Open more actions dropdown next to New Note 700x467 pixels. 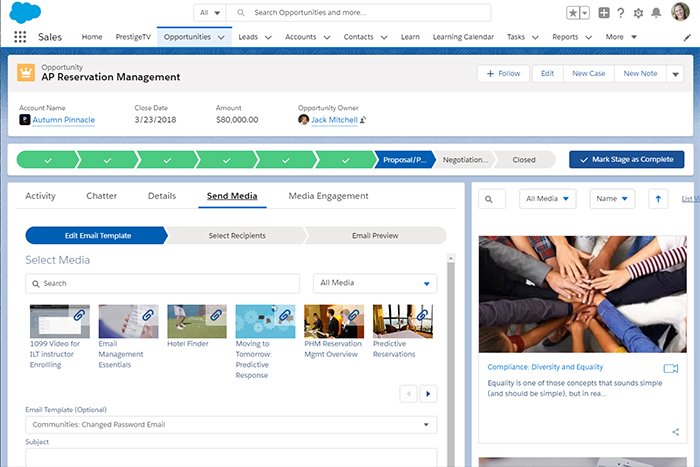coord(675,73)
